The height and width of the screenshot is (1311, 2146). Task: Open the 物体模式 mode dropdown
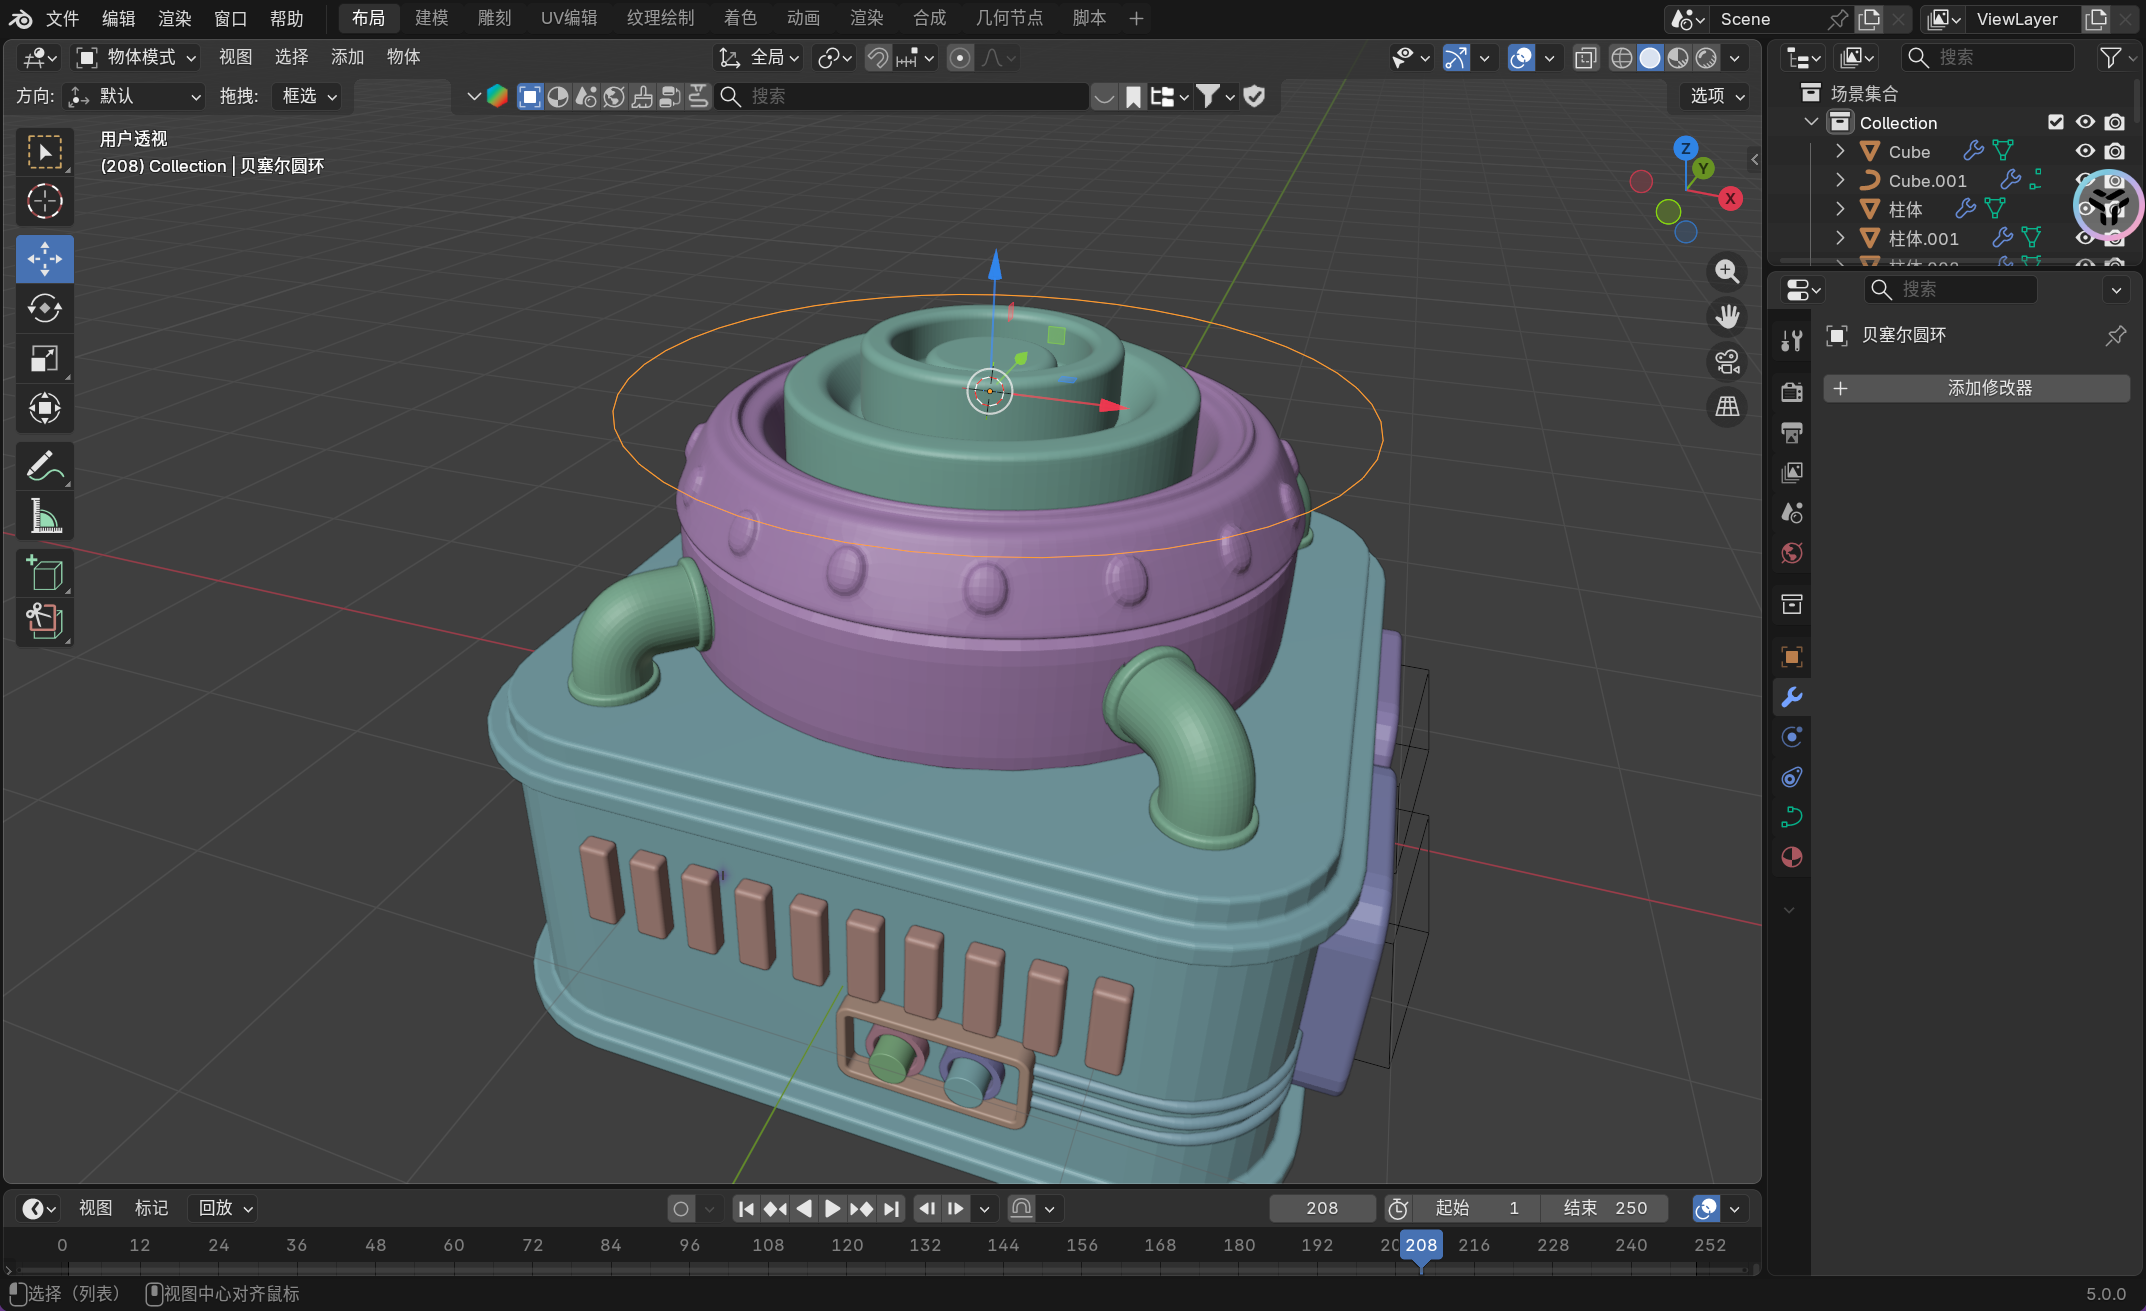point(138,58)
